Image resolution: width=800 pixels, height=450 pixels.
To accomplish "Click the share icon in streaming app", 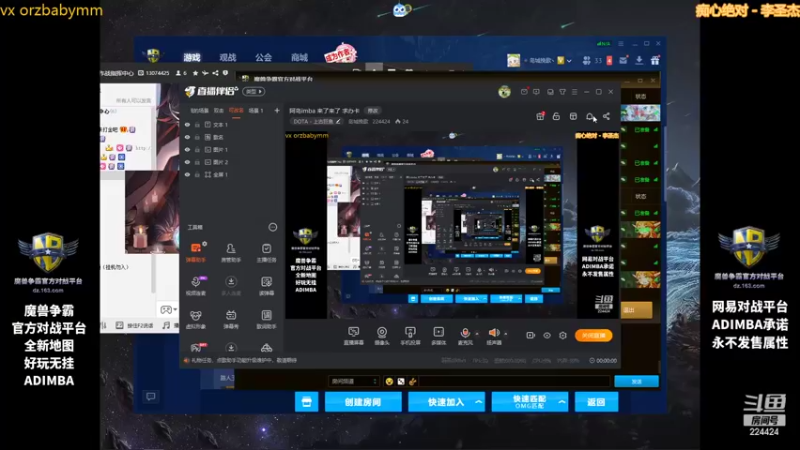I will click(606, 116).
